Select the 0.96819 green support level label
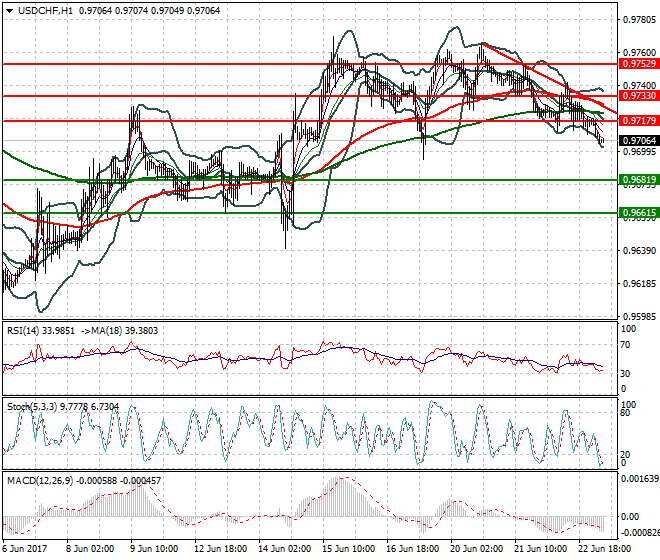The image size is (660, 560). coord(639,180)
